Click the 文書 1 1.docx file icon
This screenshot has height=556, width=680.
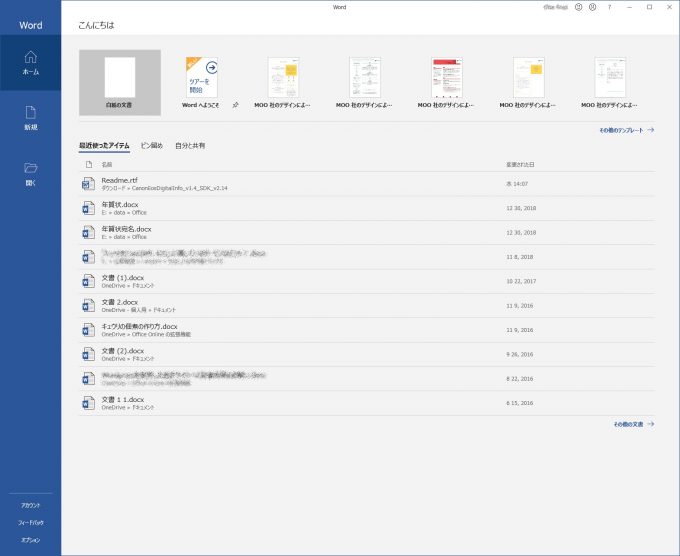pyautogui.click(x=88, y=403)
